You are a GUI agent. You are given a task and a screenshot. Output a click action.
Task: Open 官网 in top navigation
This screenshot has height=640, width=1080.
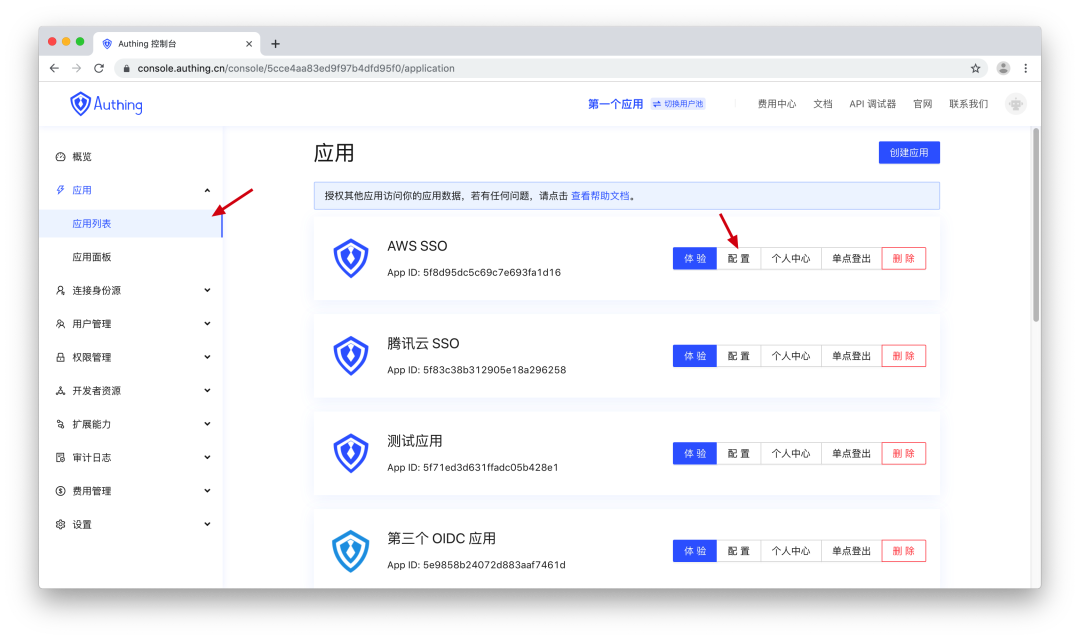coord(922,104)
